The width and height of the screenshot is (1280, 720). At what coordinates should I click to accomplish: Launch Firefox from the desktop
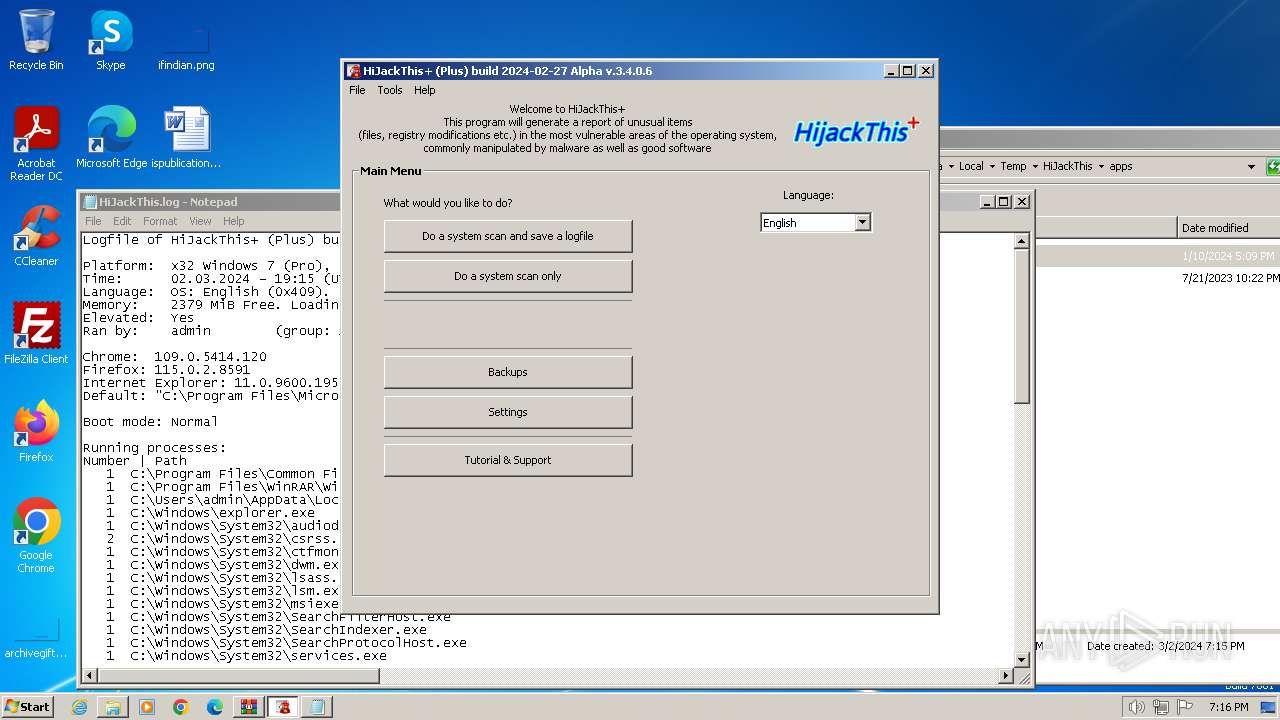click(x=36, y=432)
